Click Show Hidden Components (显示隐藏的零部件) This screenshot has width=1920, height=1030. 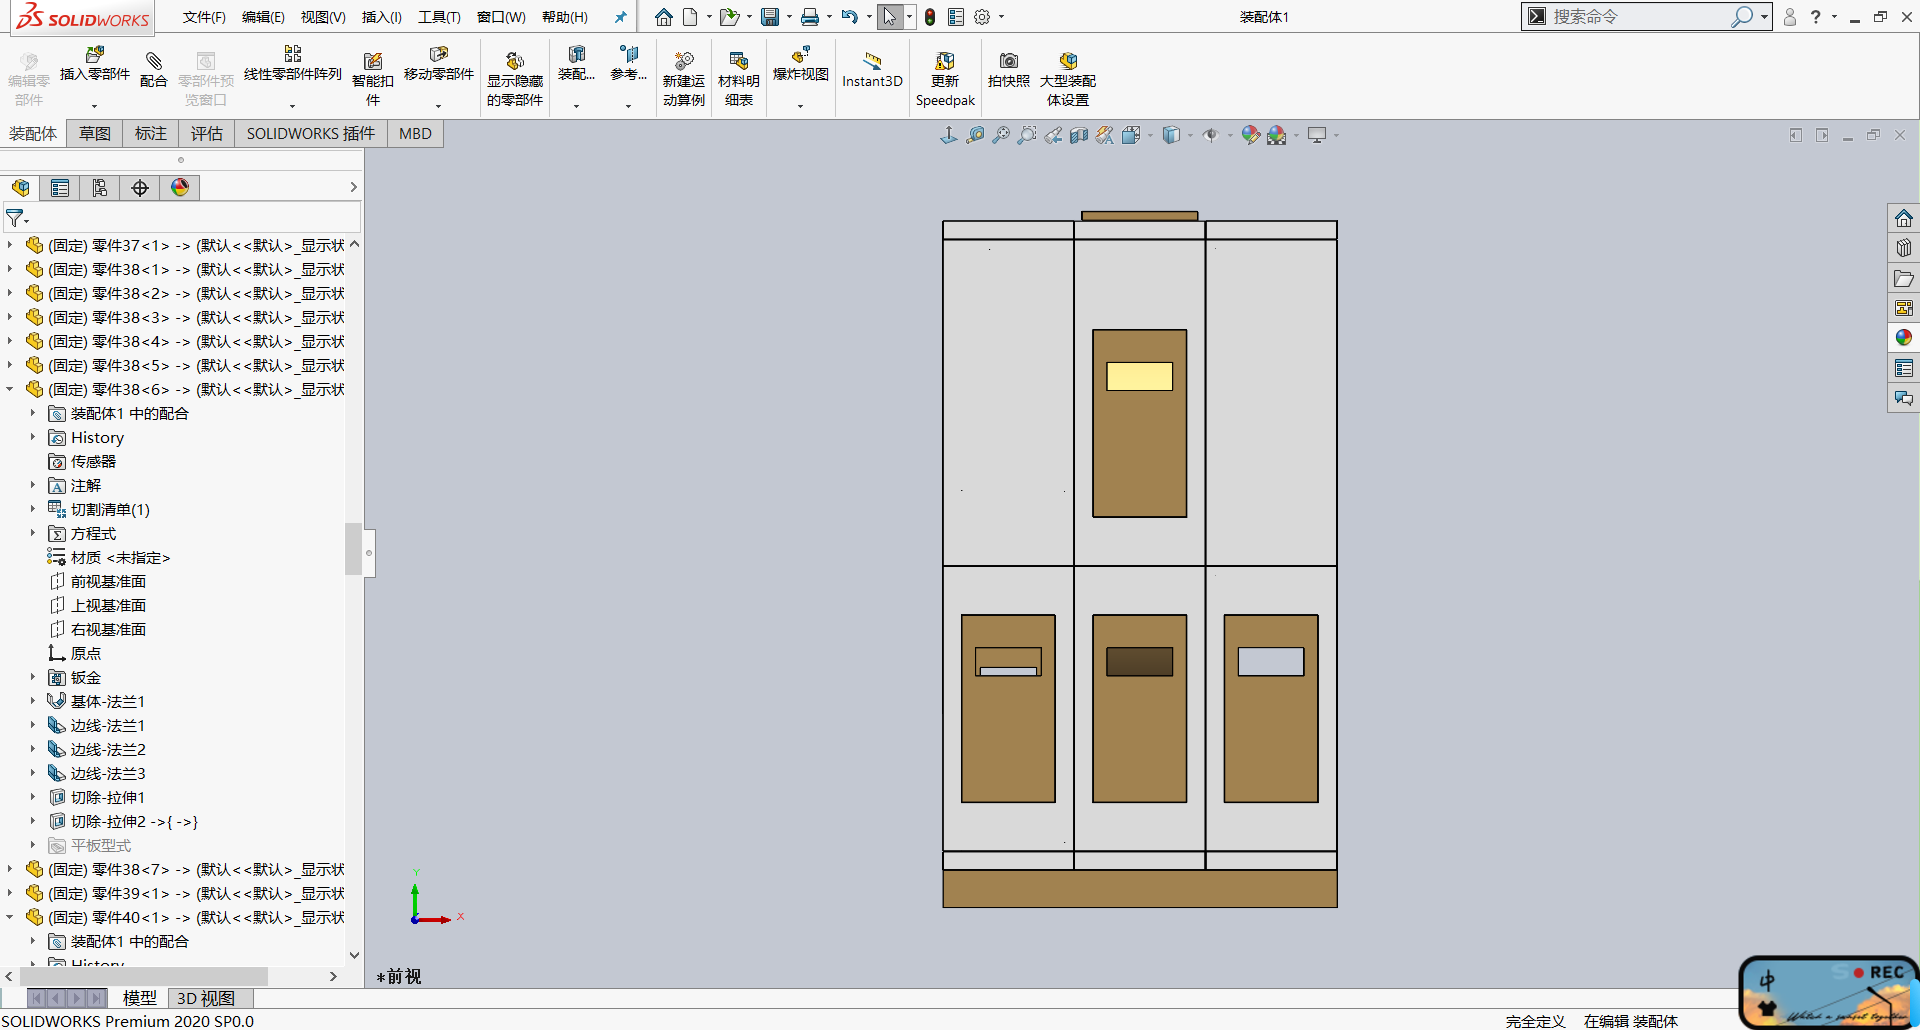(515, 79)
